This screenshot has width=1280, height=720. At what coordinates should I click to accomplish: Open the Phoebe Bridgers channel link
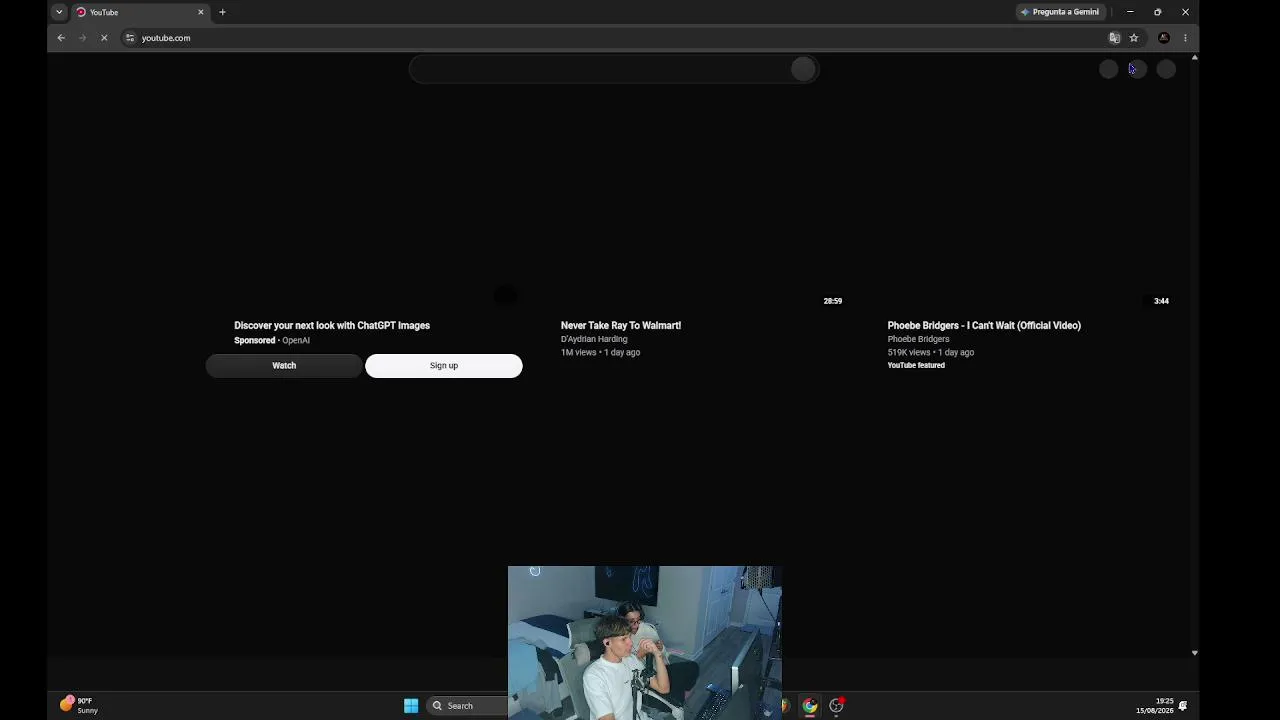(918, 339)
